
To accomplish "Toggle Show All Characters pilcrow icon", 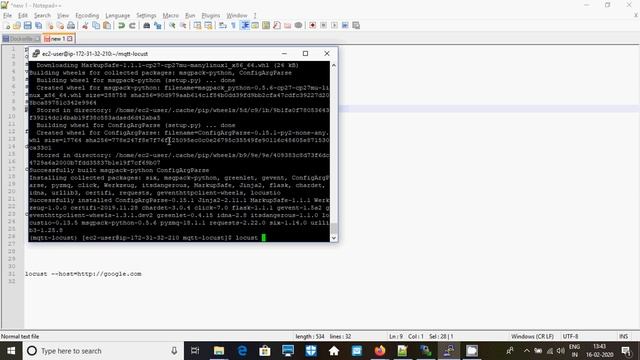I will [233, 25].
